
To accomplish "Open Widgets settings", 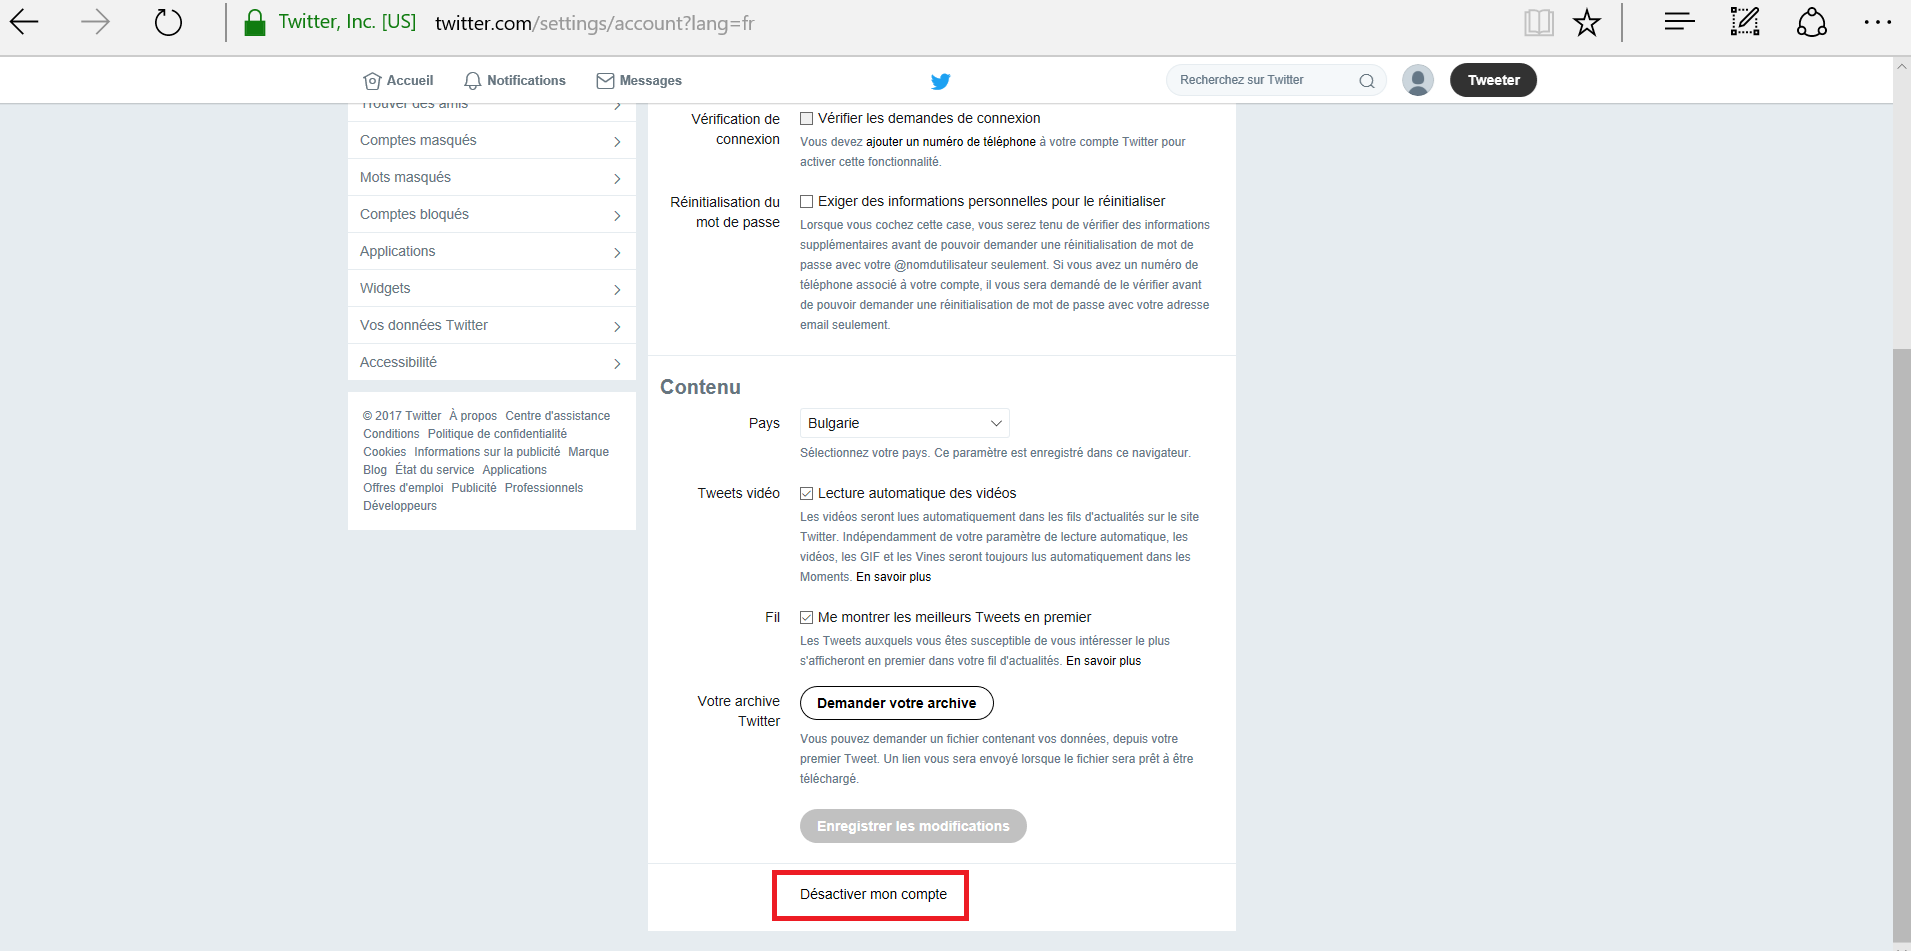I will tap(491, 288).
